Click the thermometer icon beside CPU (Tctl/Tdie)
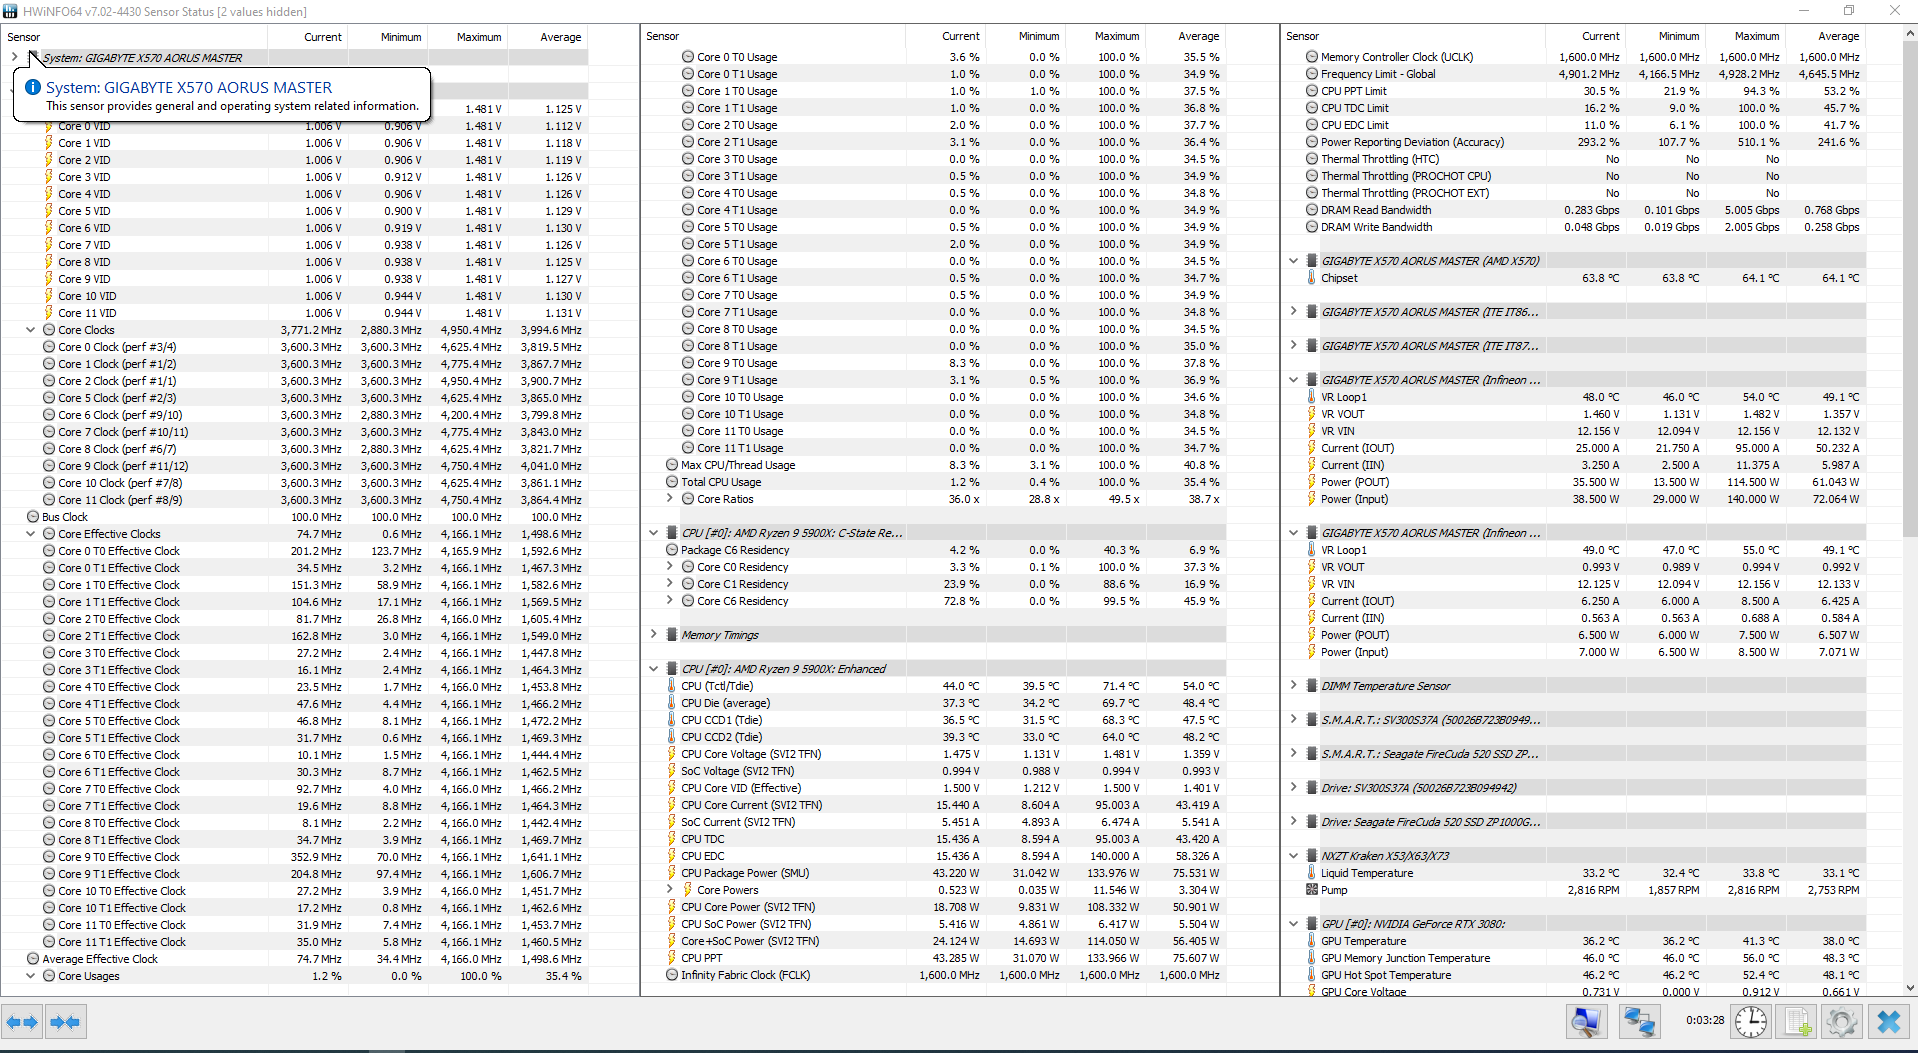This screenshot has width=1918, height=1053. pos(672,686)
